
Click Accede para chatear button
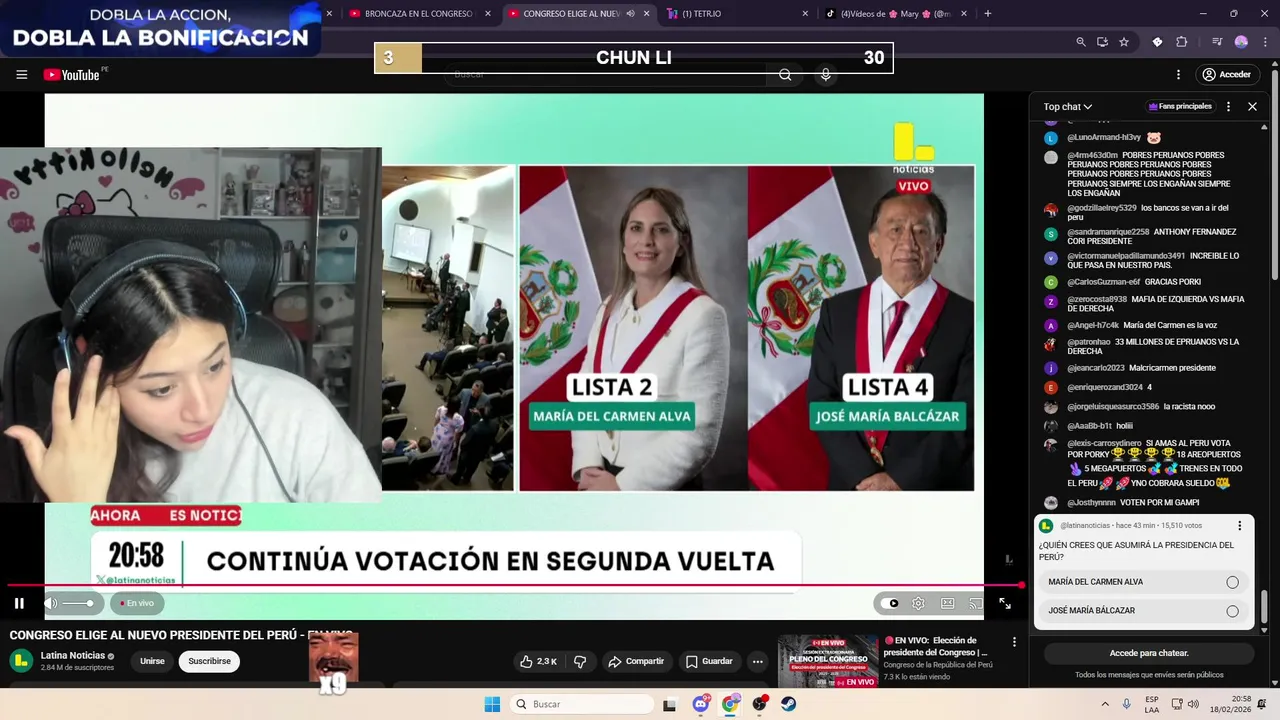click(x=1149, y=653)
